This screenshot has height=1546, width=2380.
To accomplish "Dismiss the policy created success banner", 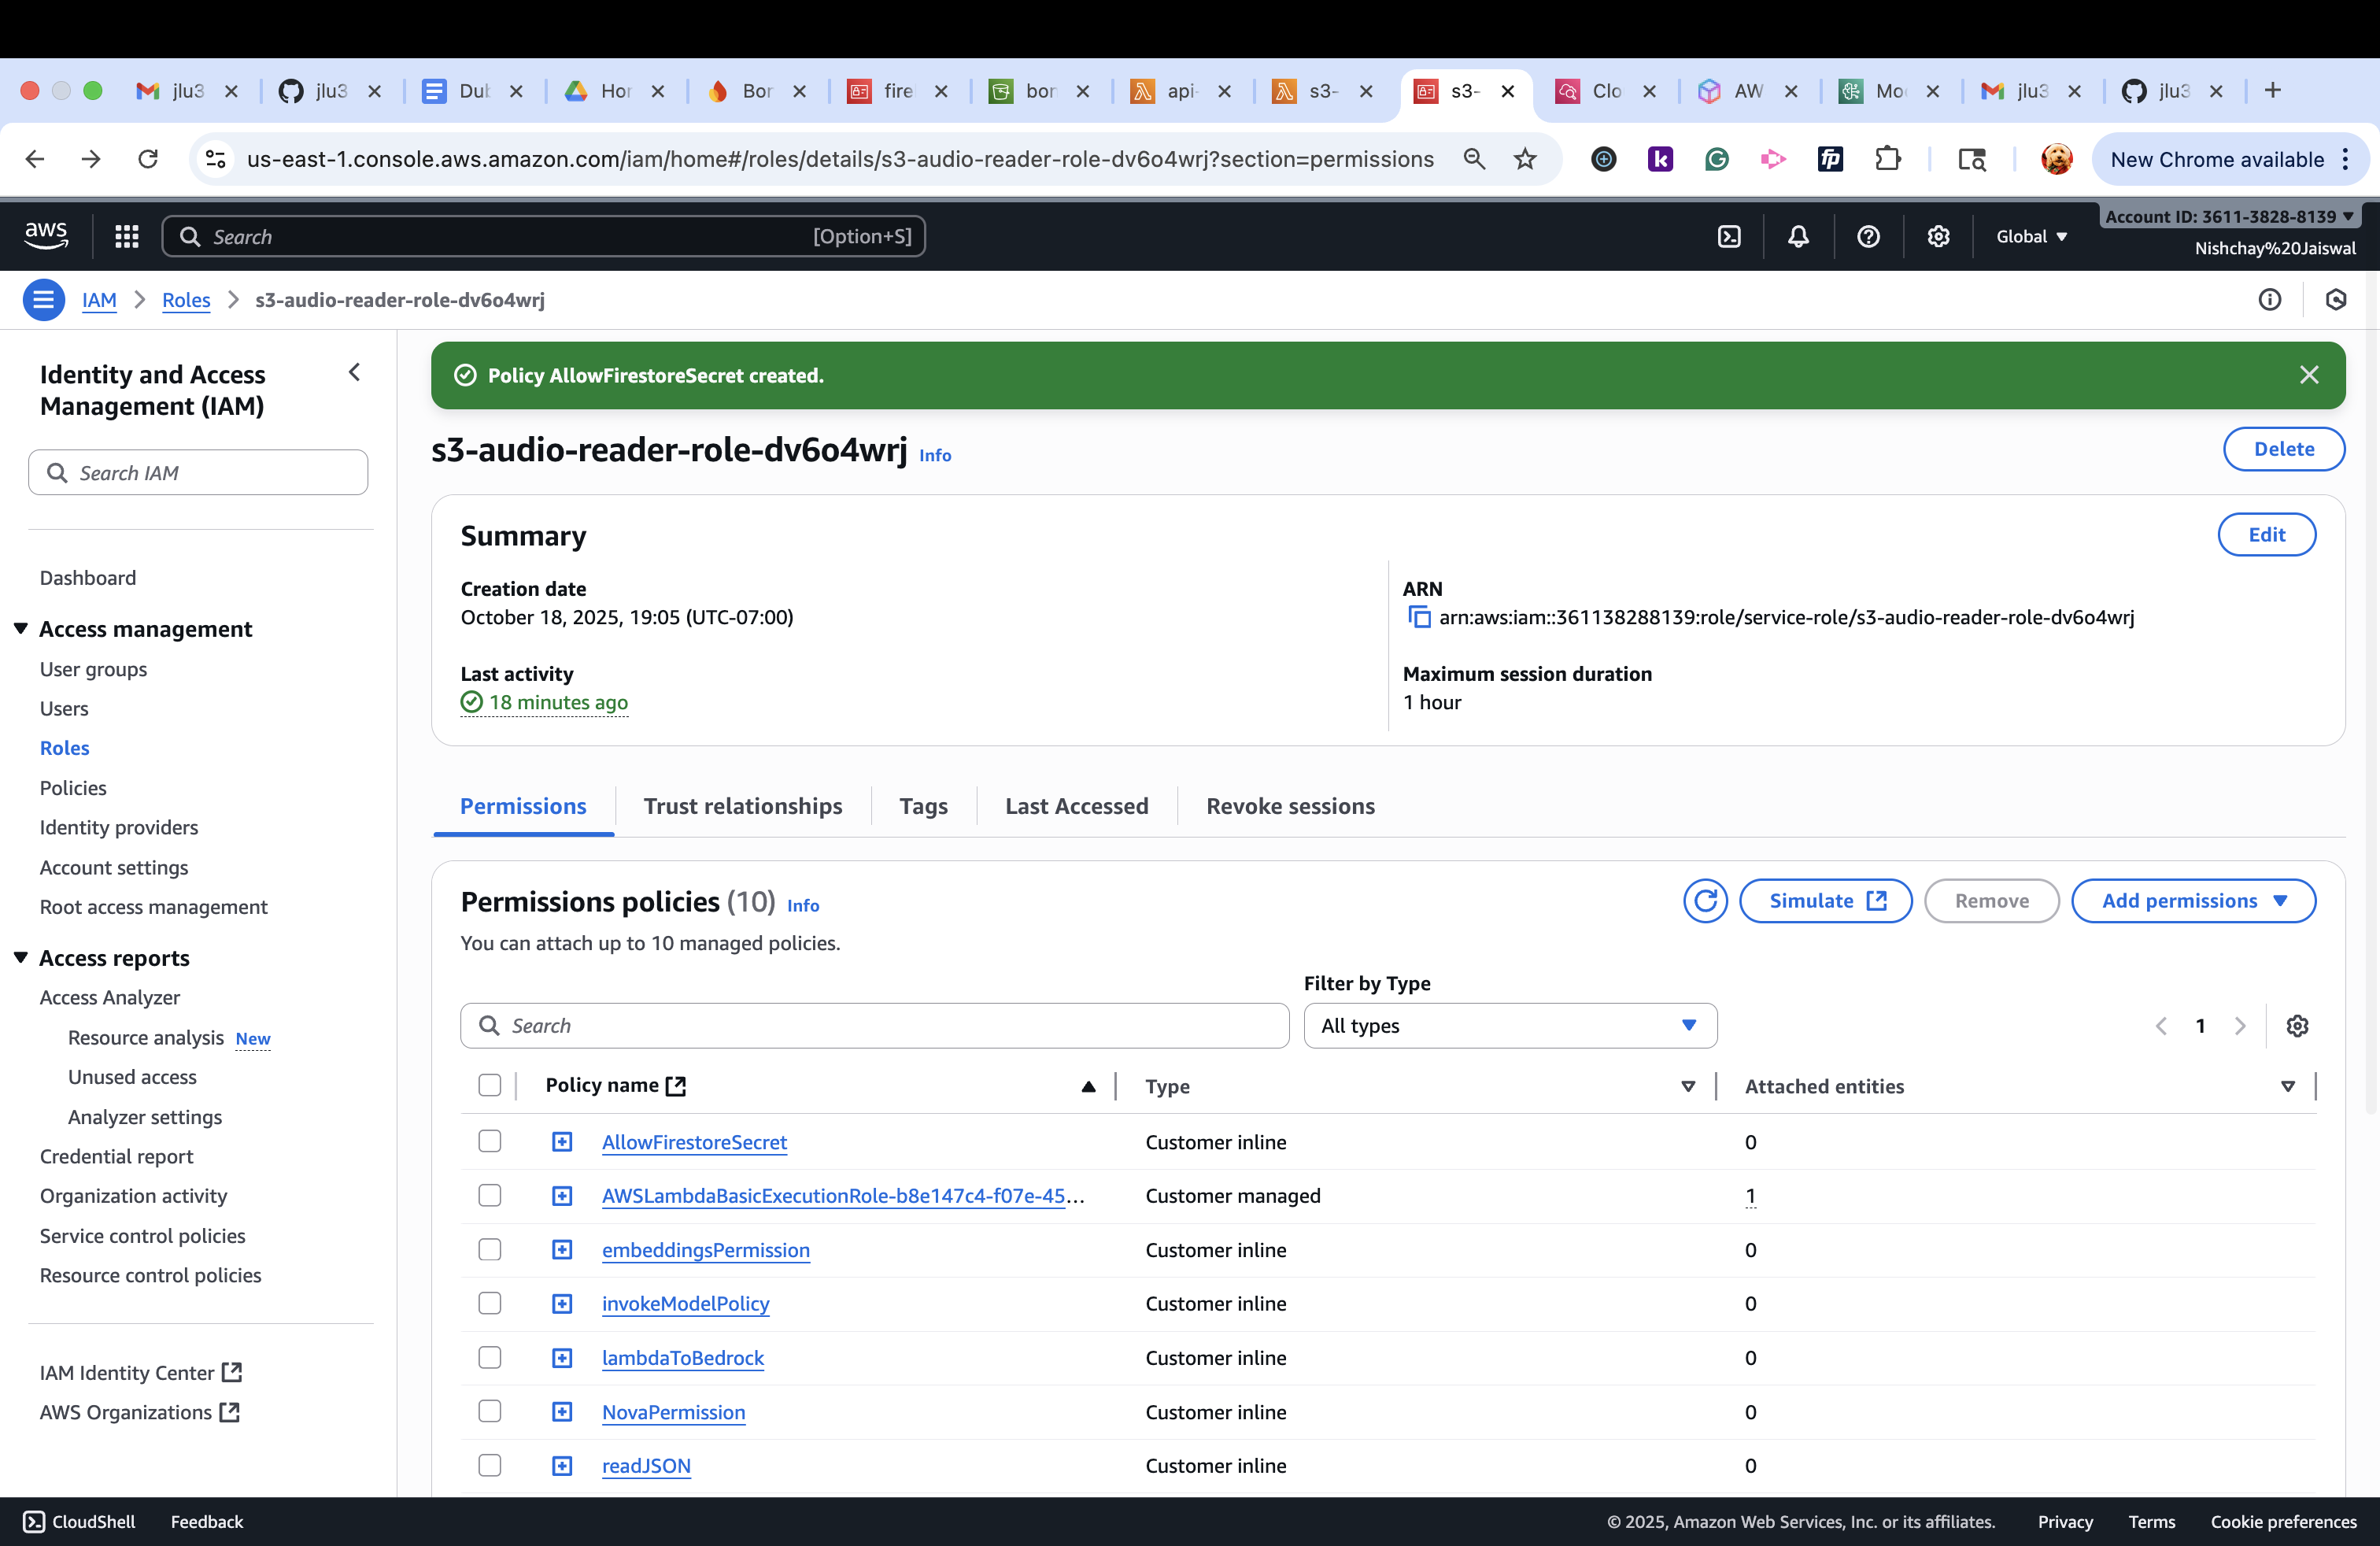I will [x=2308, y=375].
